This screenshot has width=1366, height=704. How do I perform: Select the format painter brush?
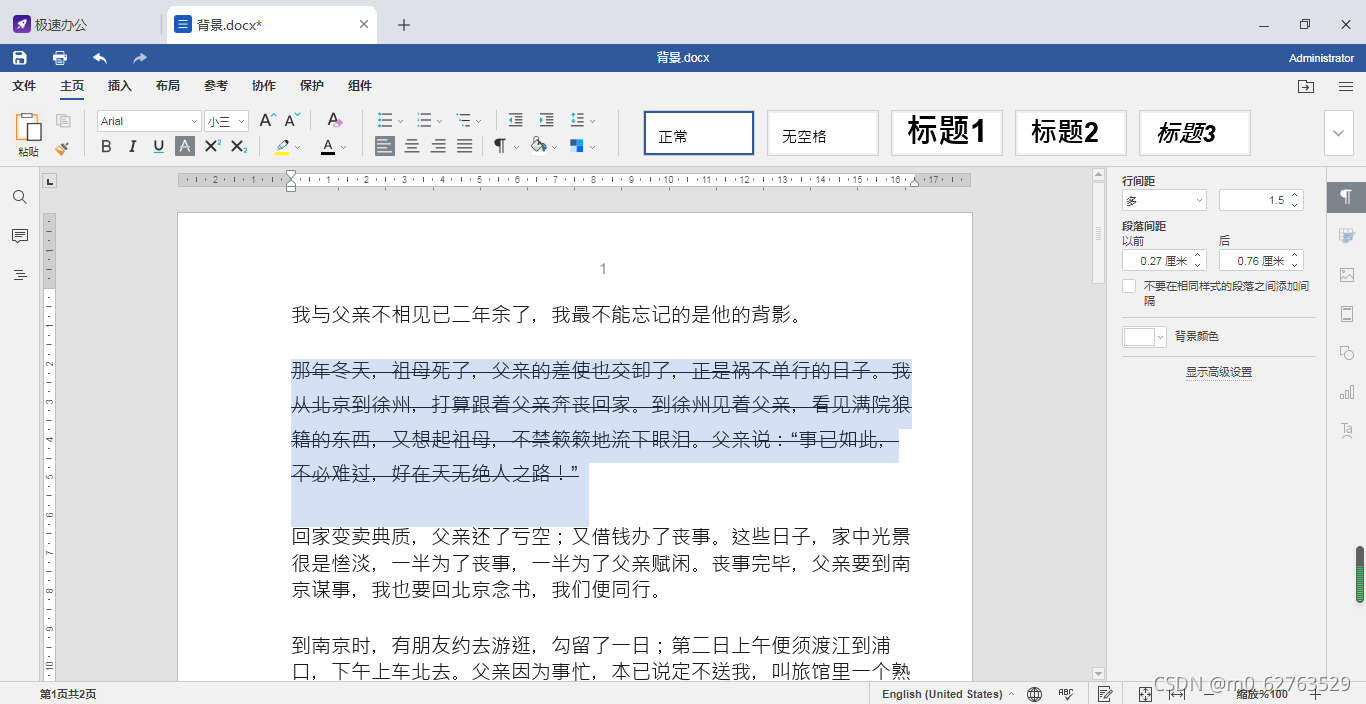(x=63, y=147)
